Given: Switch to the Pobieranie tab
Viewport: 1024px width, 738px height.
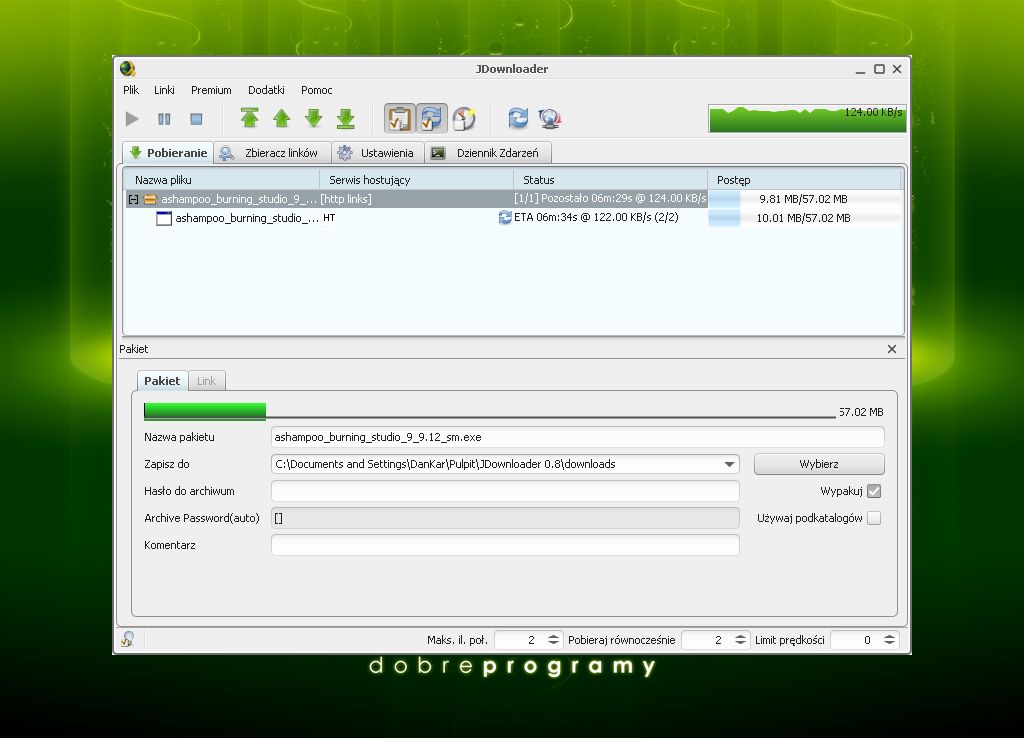Looking at the screenshot, I should tap(168, 153).
